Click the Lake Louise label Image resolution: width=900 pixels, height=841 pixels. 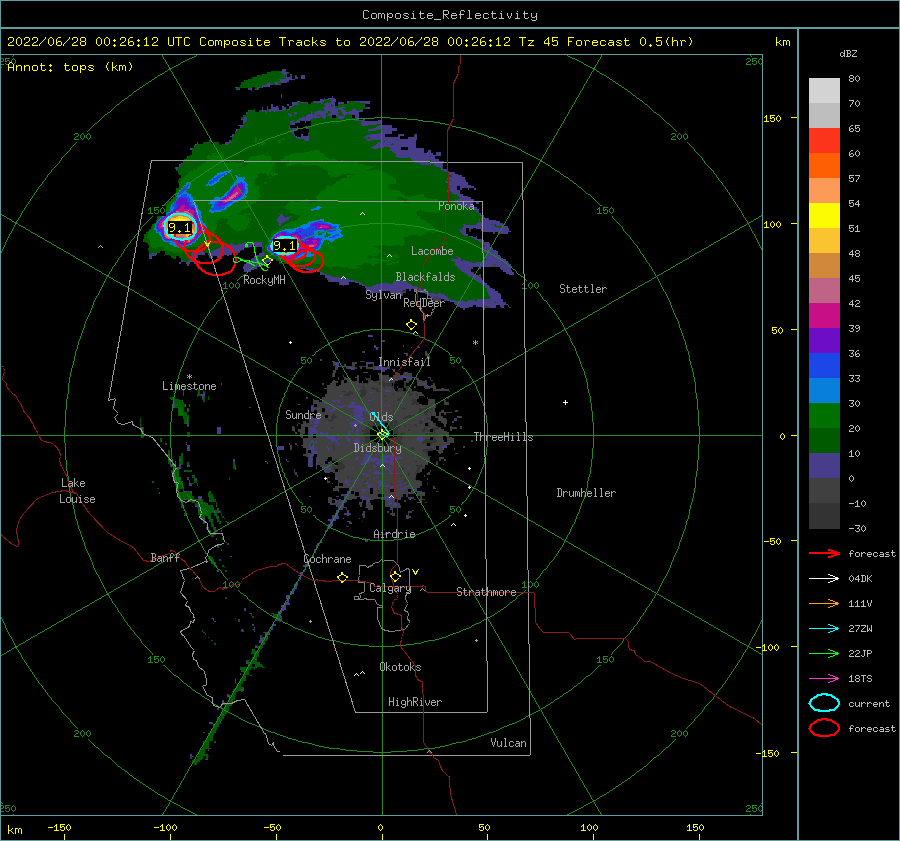(x=77, y=491)
